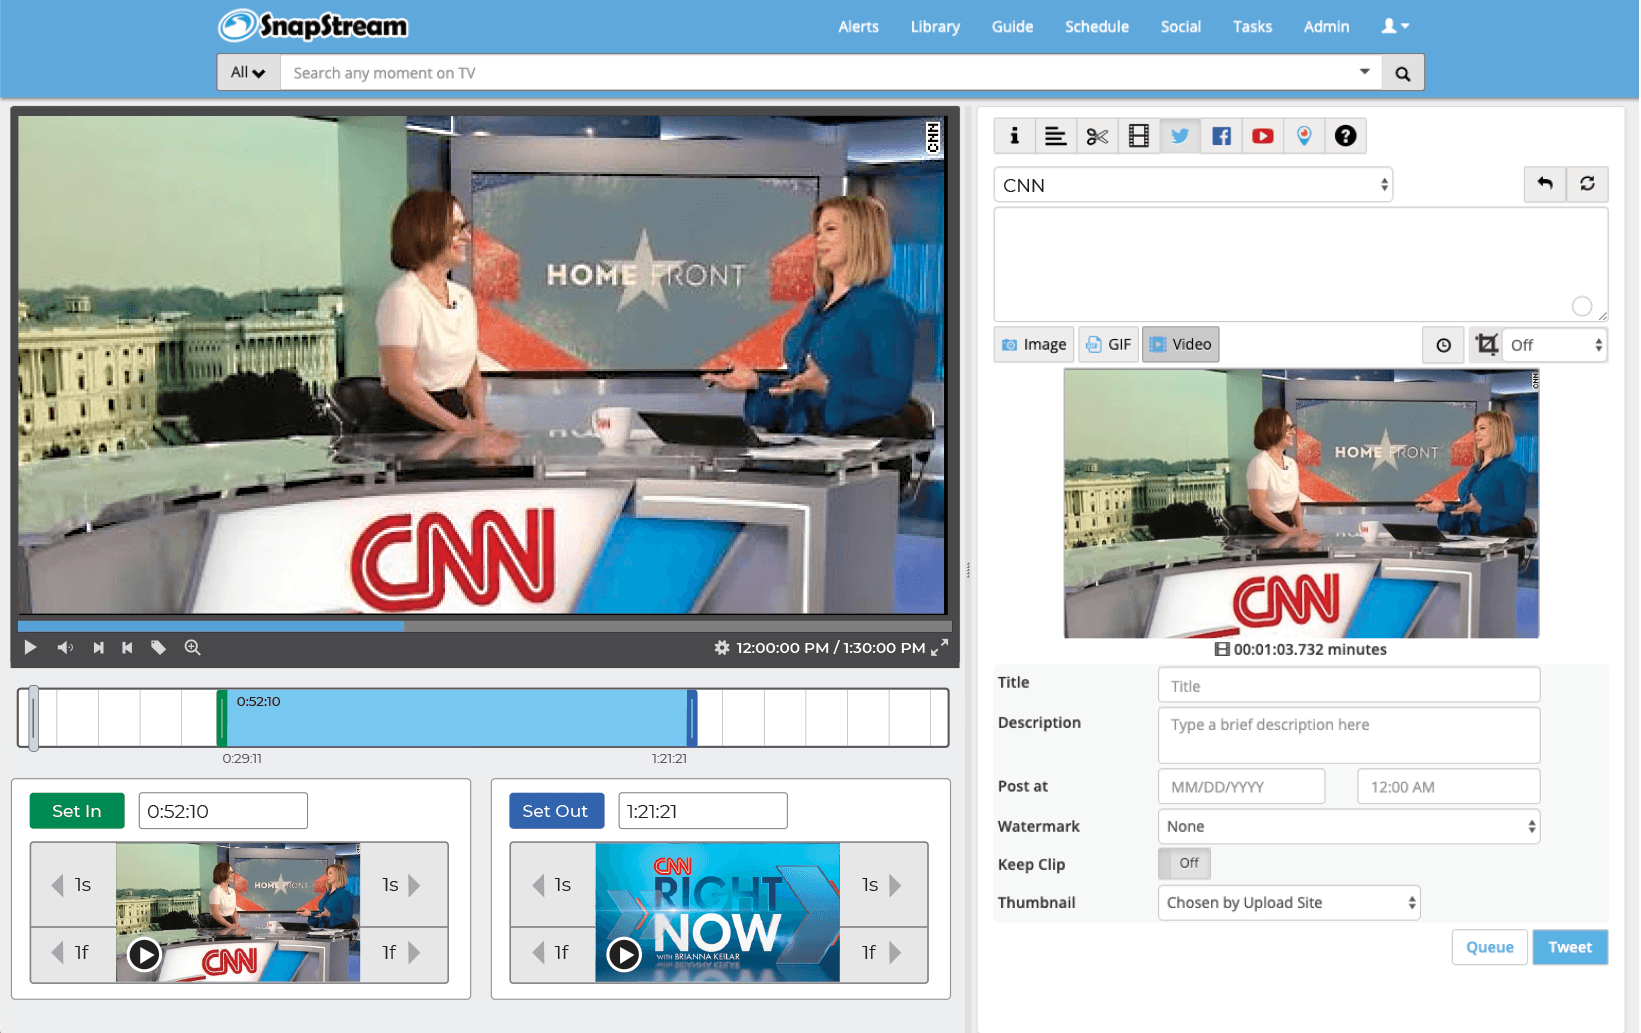
Task: Open the All search filter dropdown
Action: coord(248,73)
